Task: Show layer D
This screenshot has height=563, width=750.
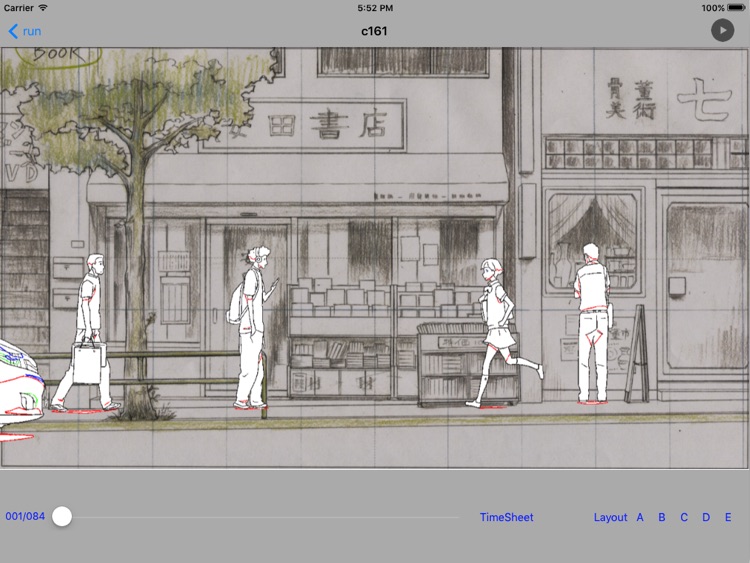Action: pos(706,517)
